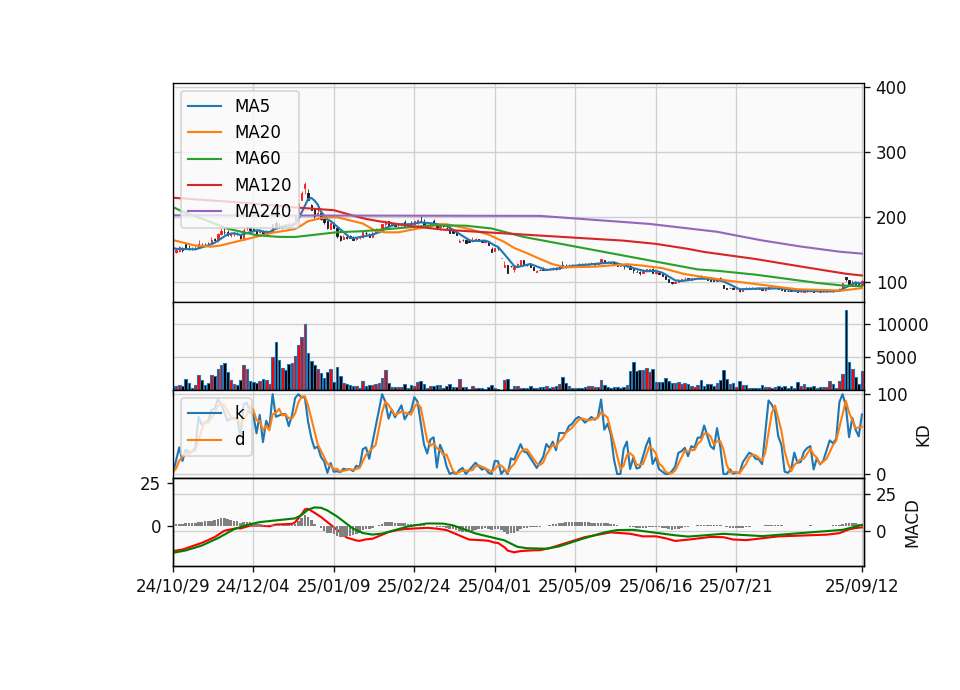Click the MA60 legend label
Image resolution: width=960 pixels, height=690 pixels.
tap(257, 159)
